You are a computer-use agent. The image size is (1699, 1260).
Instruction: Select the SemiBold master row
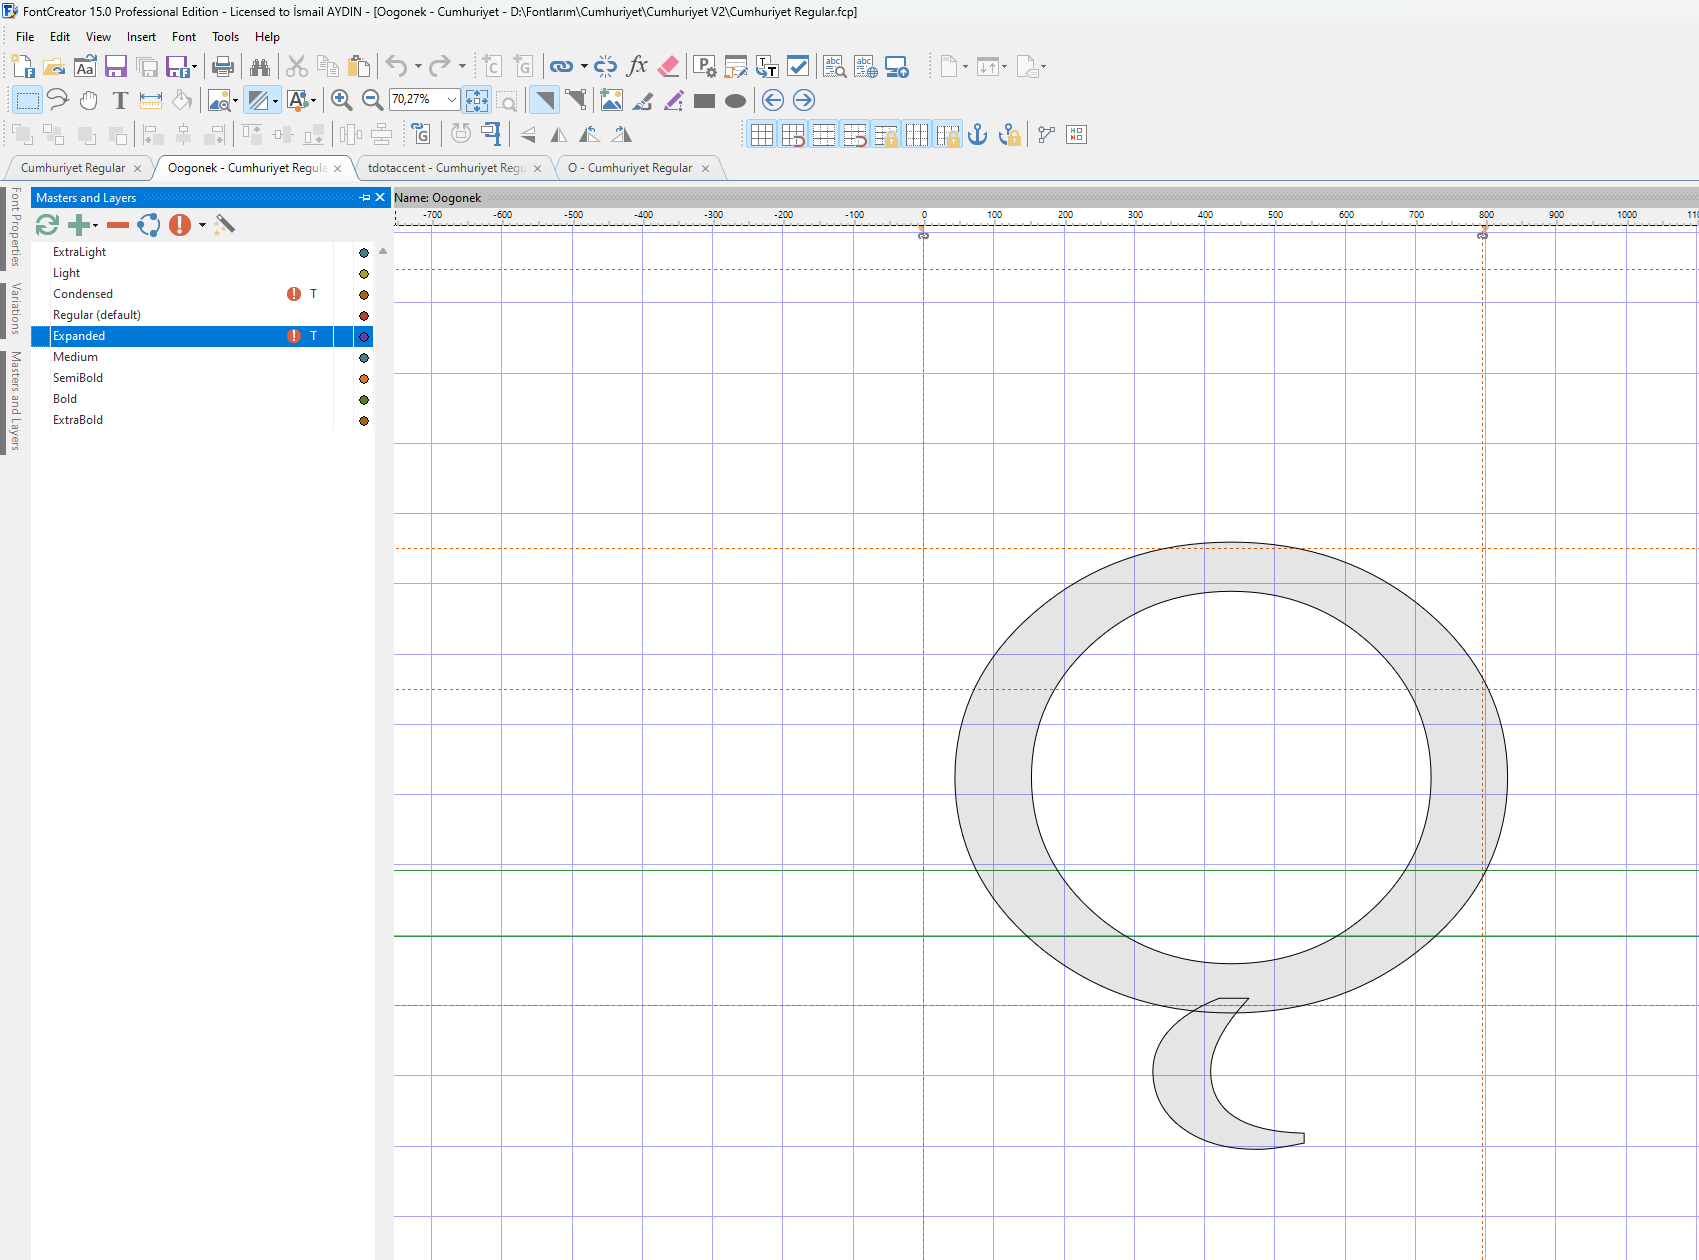[x=202, y=378]
